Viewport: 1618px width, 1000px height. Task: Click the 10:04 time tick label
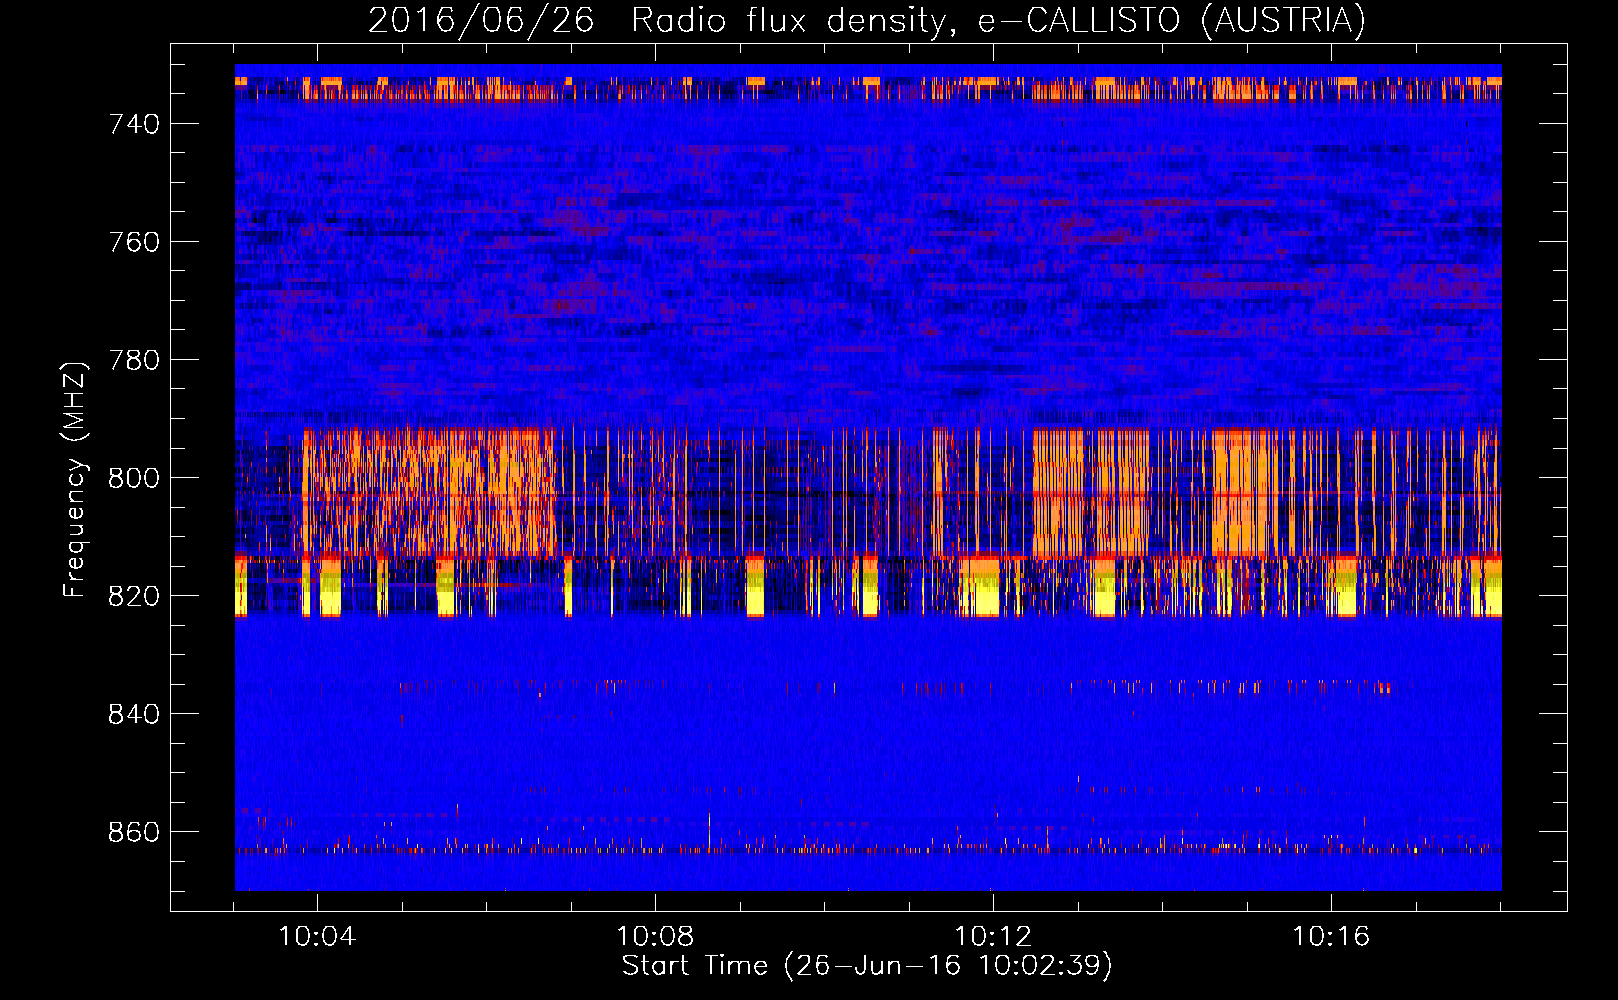click(317, 937)
